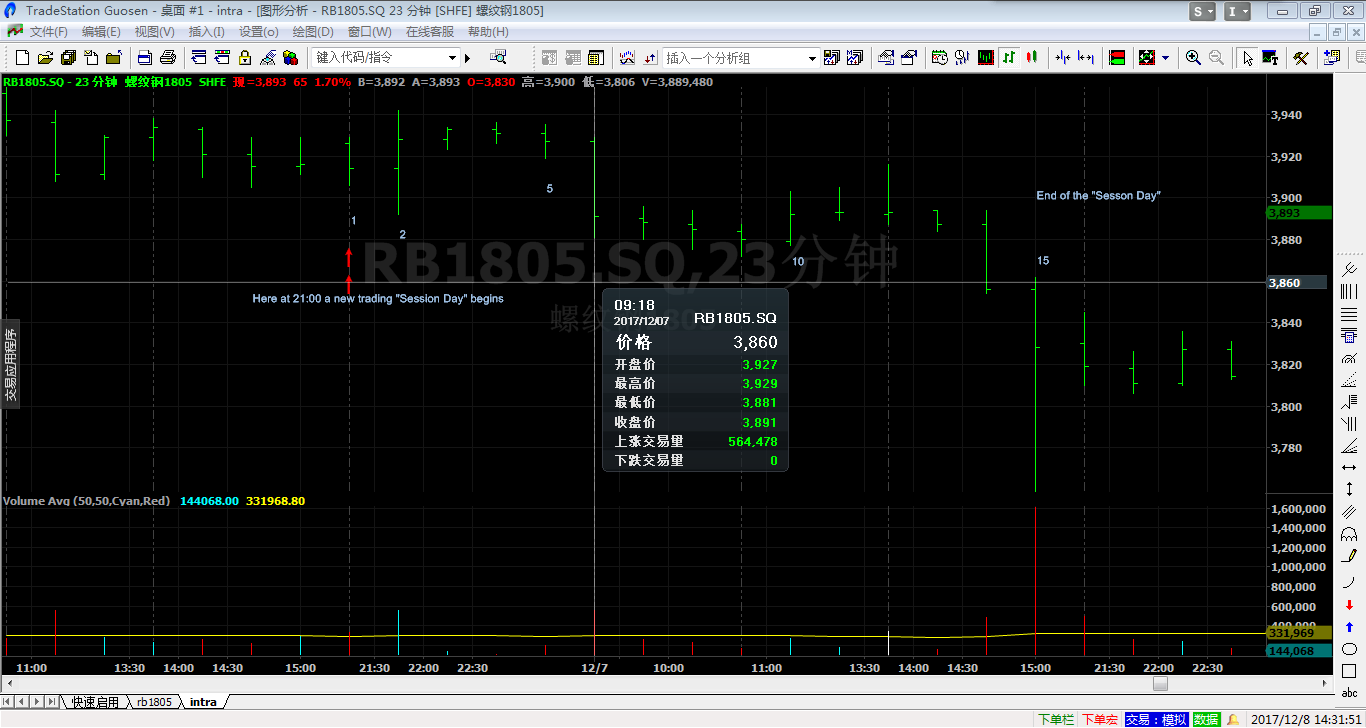Click the Print preview icon
The width and height of the screenshot is (1366, 728).
[144, 58]
